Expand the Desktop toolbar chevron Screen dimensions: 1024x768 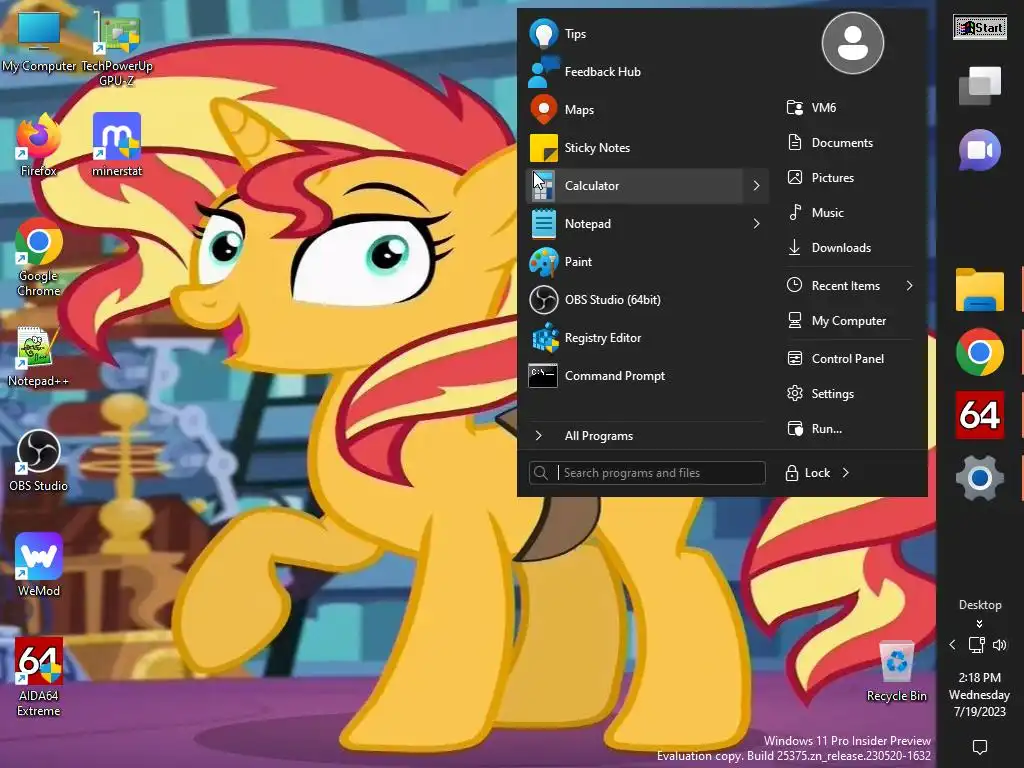pos(979,624)
